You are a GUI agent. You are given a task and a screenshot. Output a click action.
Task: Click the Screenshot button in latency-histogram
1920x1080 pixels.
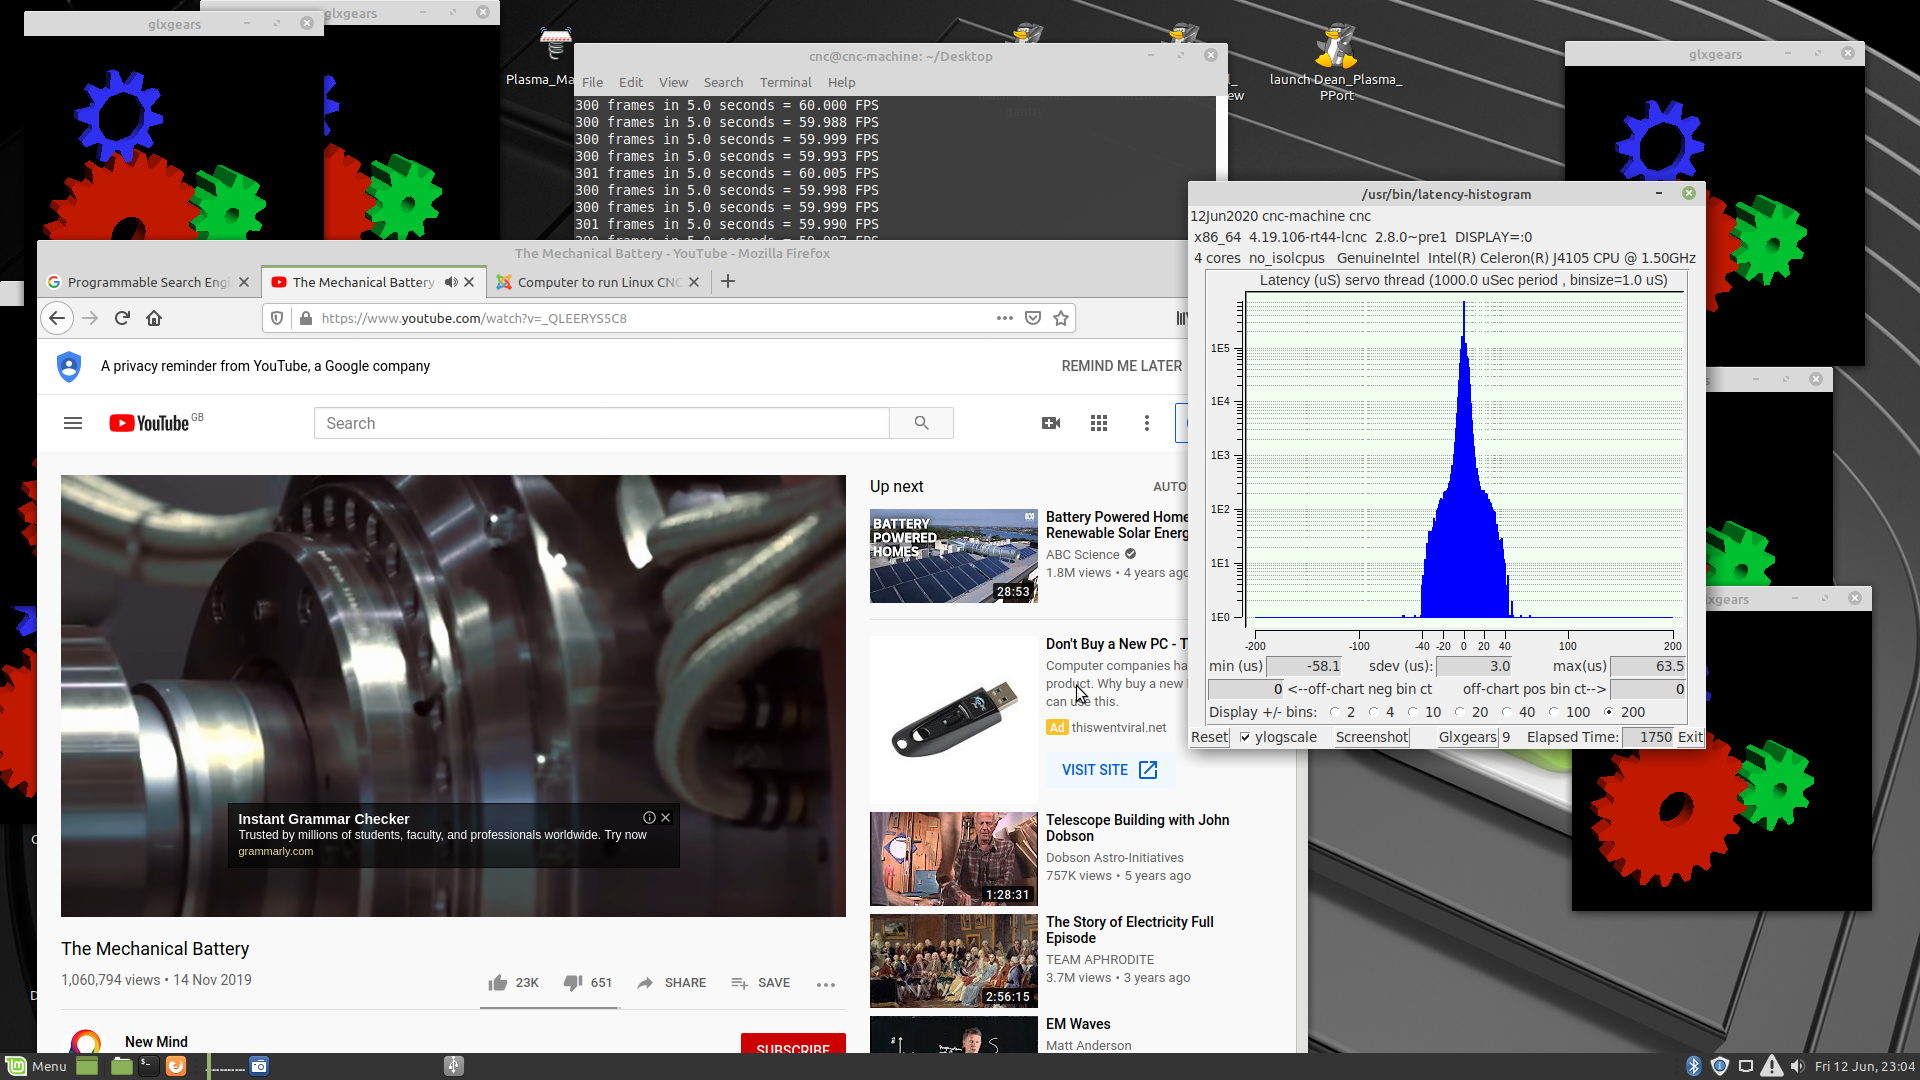click(x=1371, y=737)
